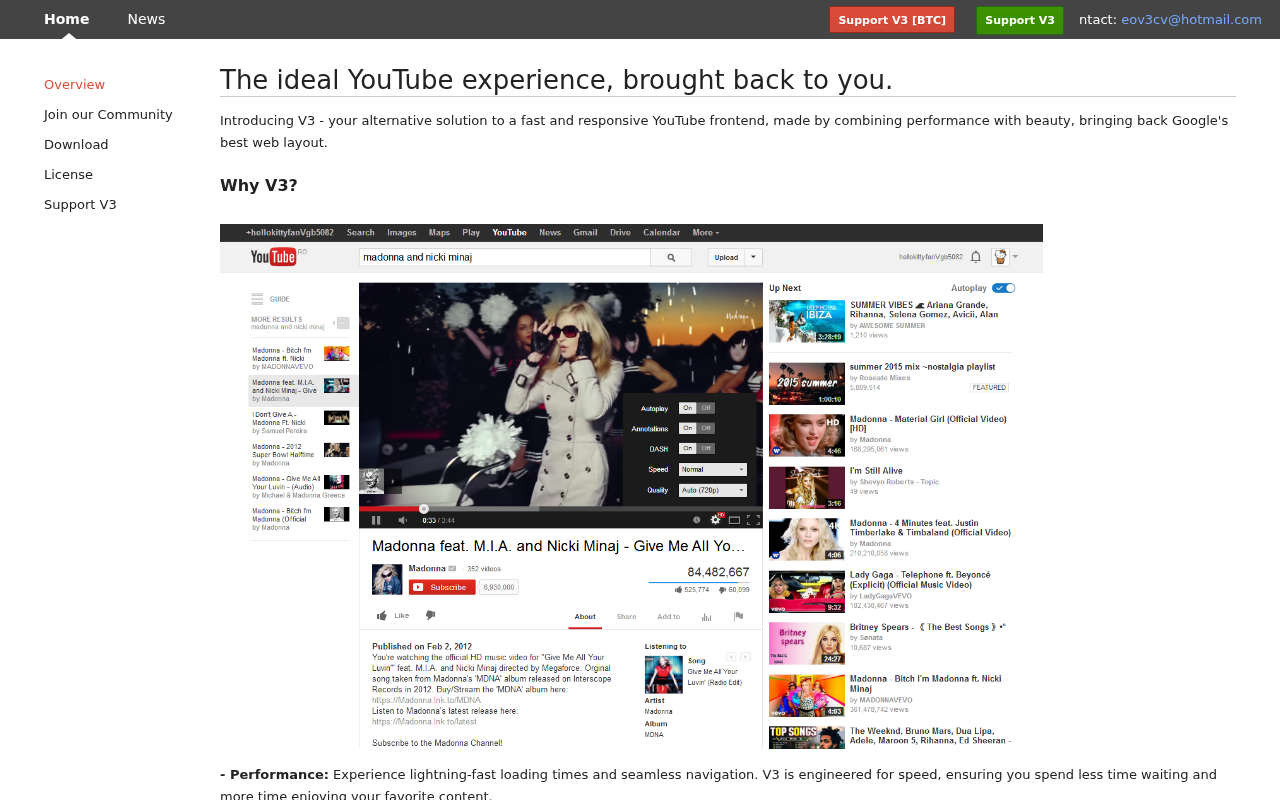
Task: Click the eov3cv@hotmail.com contact link
Action: point(1191,19)
